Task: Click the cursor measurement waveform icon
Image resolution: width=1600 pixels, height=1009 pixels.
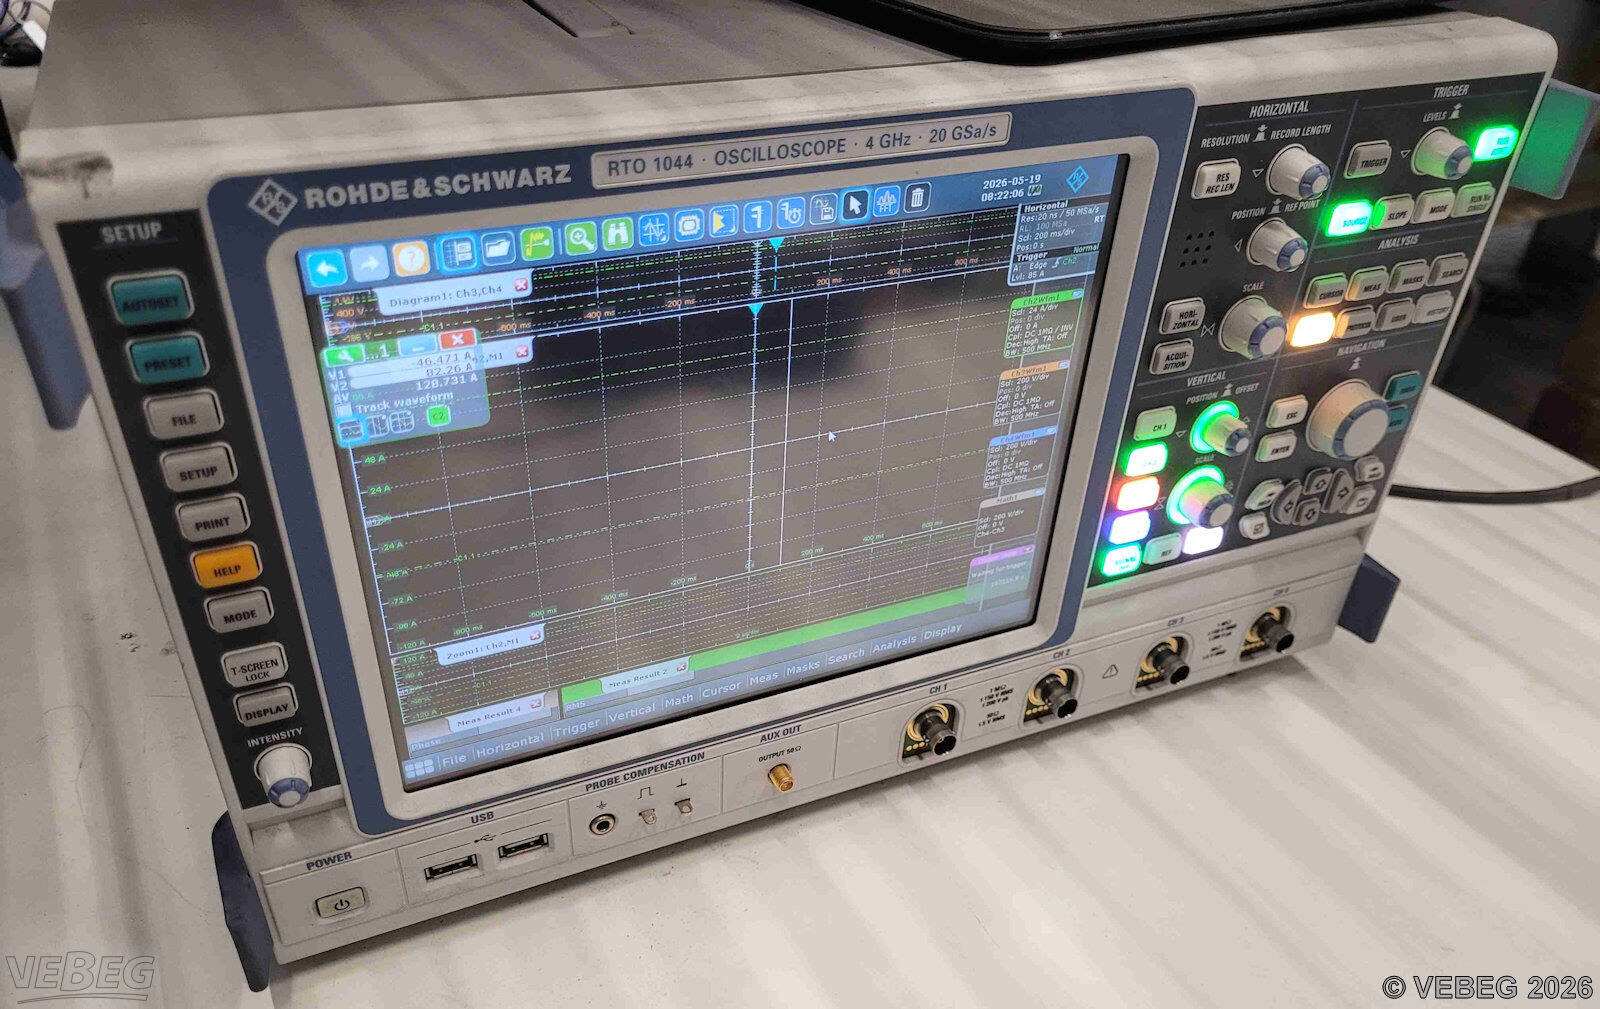Action: point(654,230)
